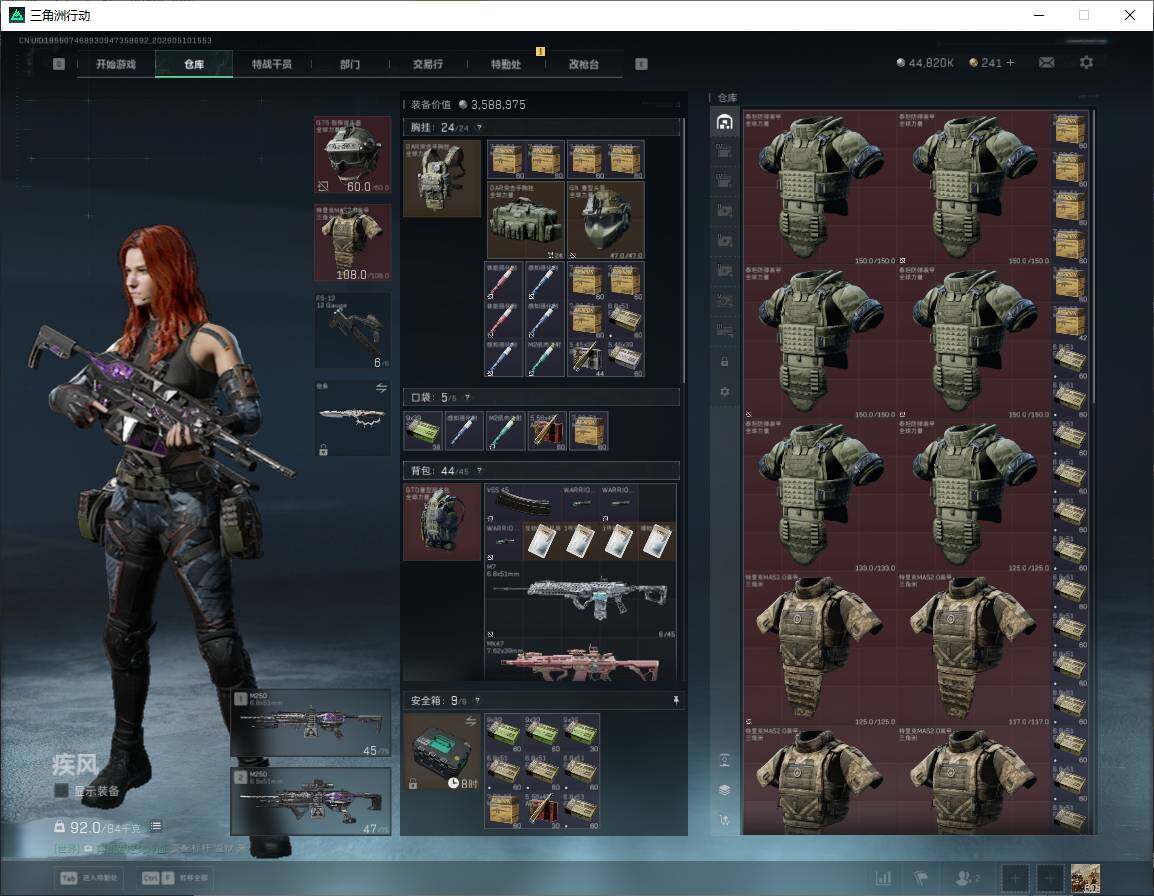Toggle the 显示装备 checkbox
Screen dimensions: 1154x896
point(61,791)
